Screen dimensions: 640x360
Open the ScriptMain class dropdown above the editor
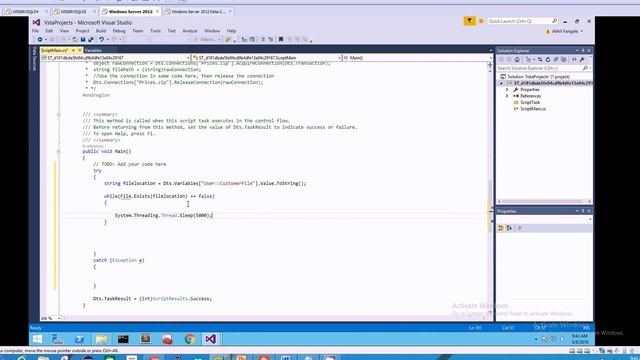(x=267, y=58)
